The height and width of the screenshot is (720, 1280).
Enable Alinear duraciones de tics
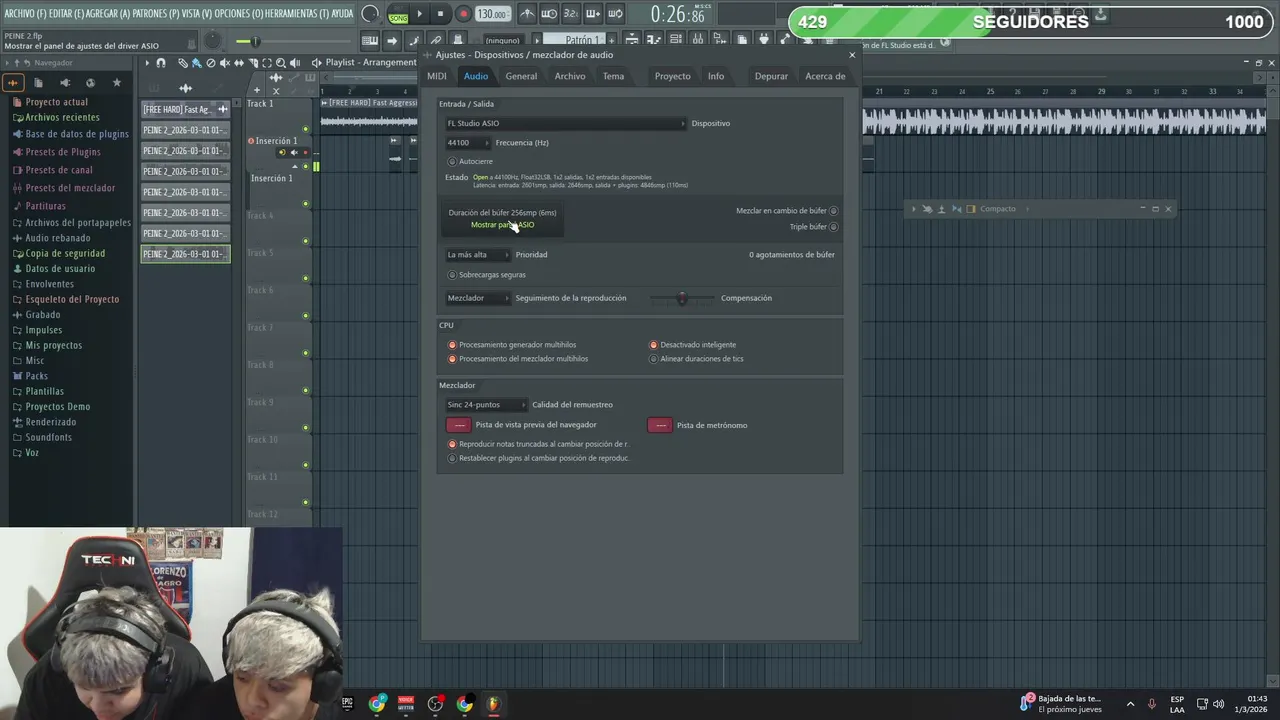[654, 359]
